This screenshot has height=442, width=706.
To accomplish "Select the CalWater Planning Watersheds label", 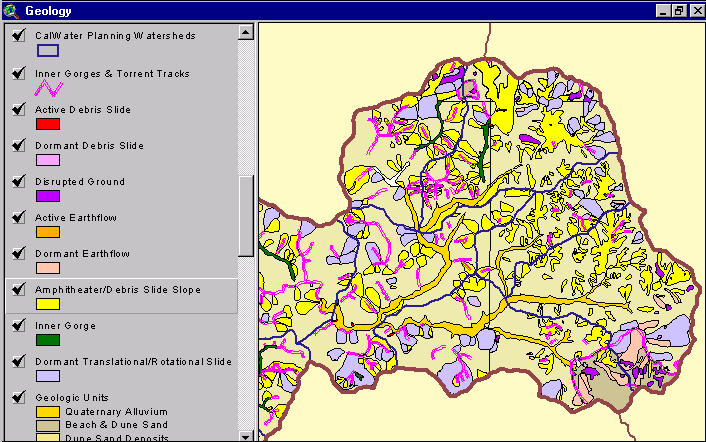I will (115, 36).
